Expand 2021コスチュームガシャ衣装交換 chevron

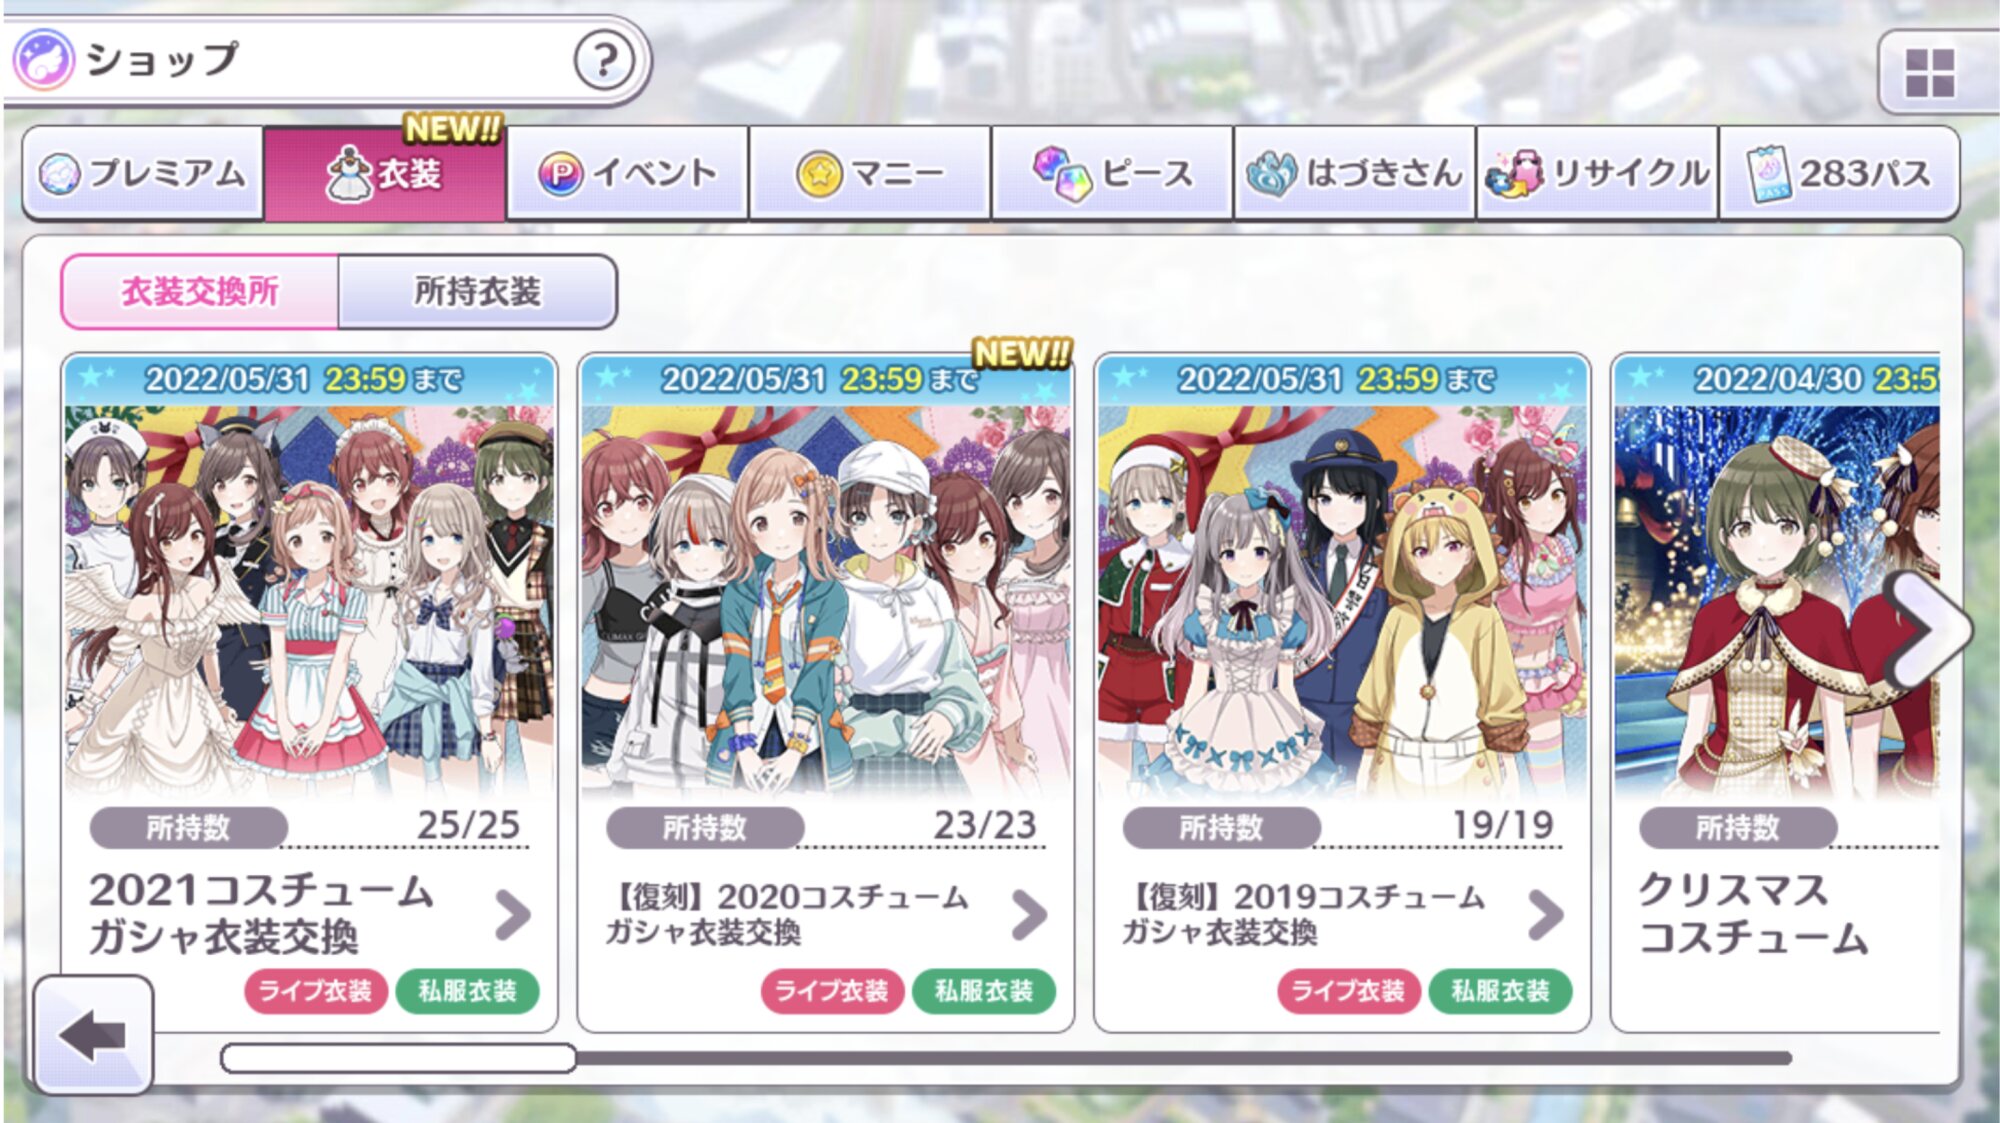coord(513,914)
